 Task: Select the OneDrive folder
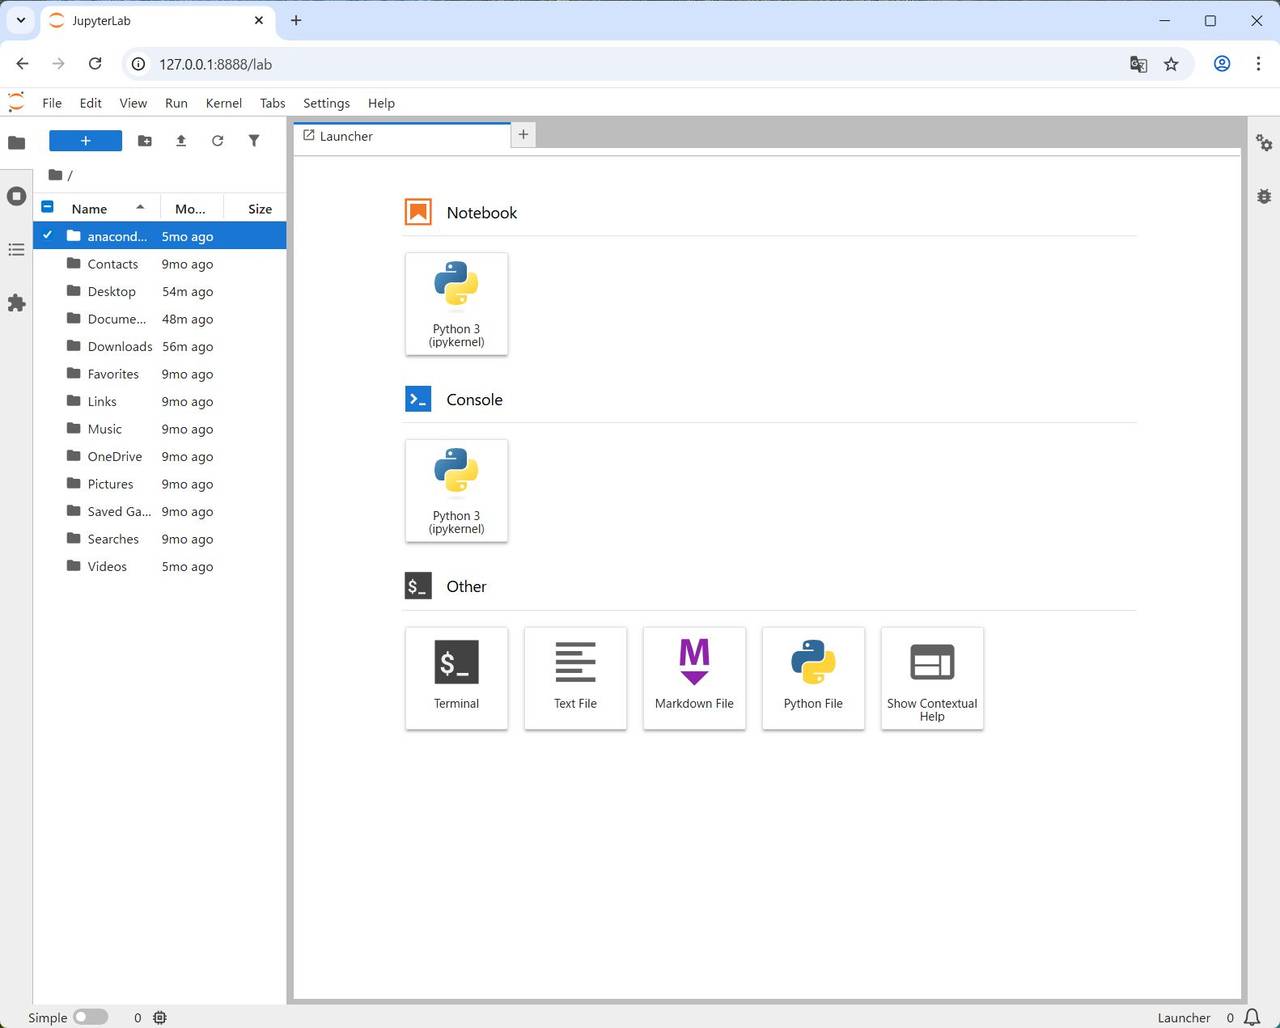pyautogui.click(x=160, y=456)
